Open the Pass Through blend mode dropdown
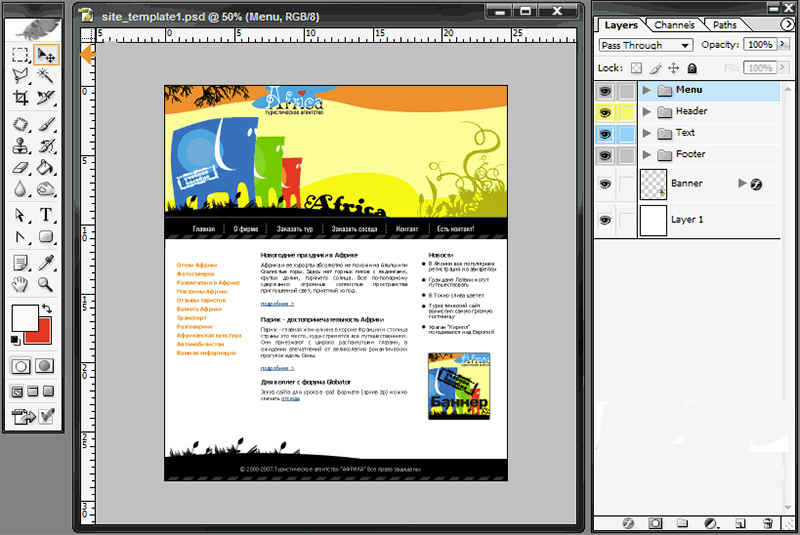 click(x=645, y=45)
